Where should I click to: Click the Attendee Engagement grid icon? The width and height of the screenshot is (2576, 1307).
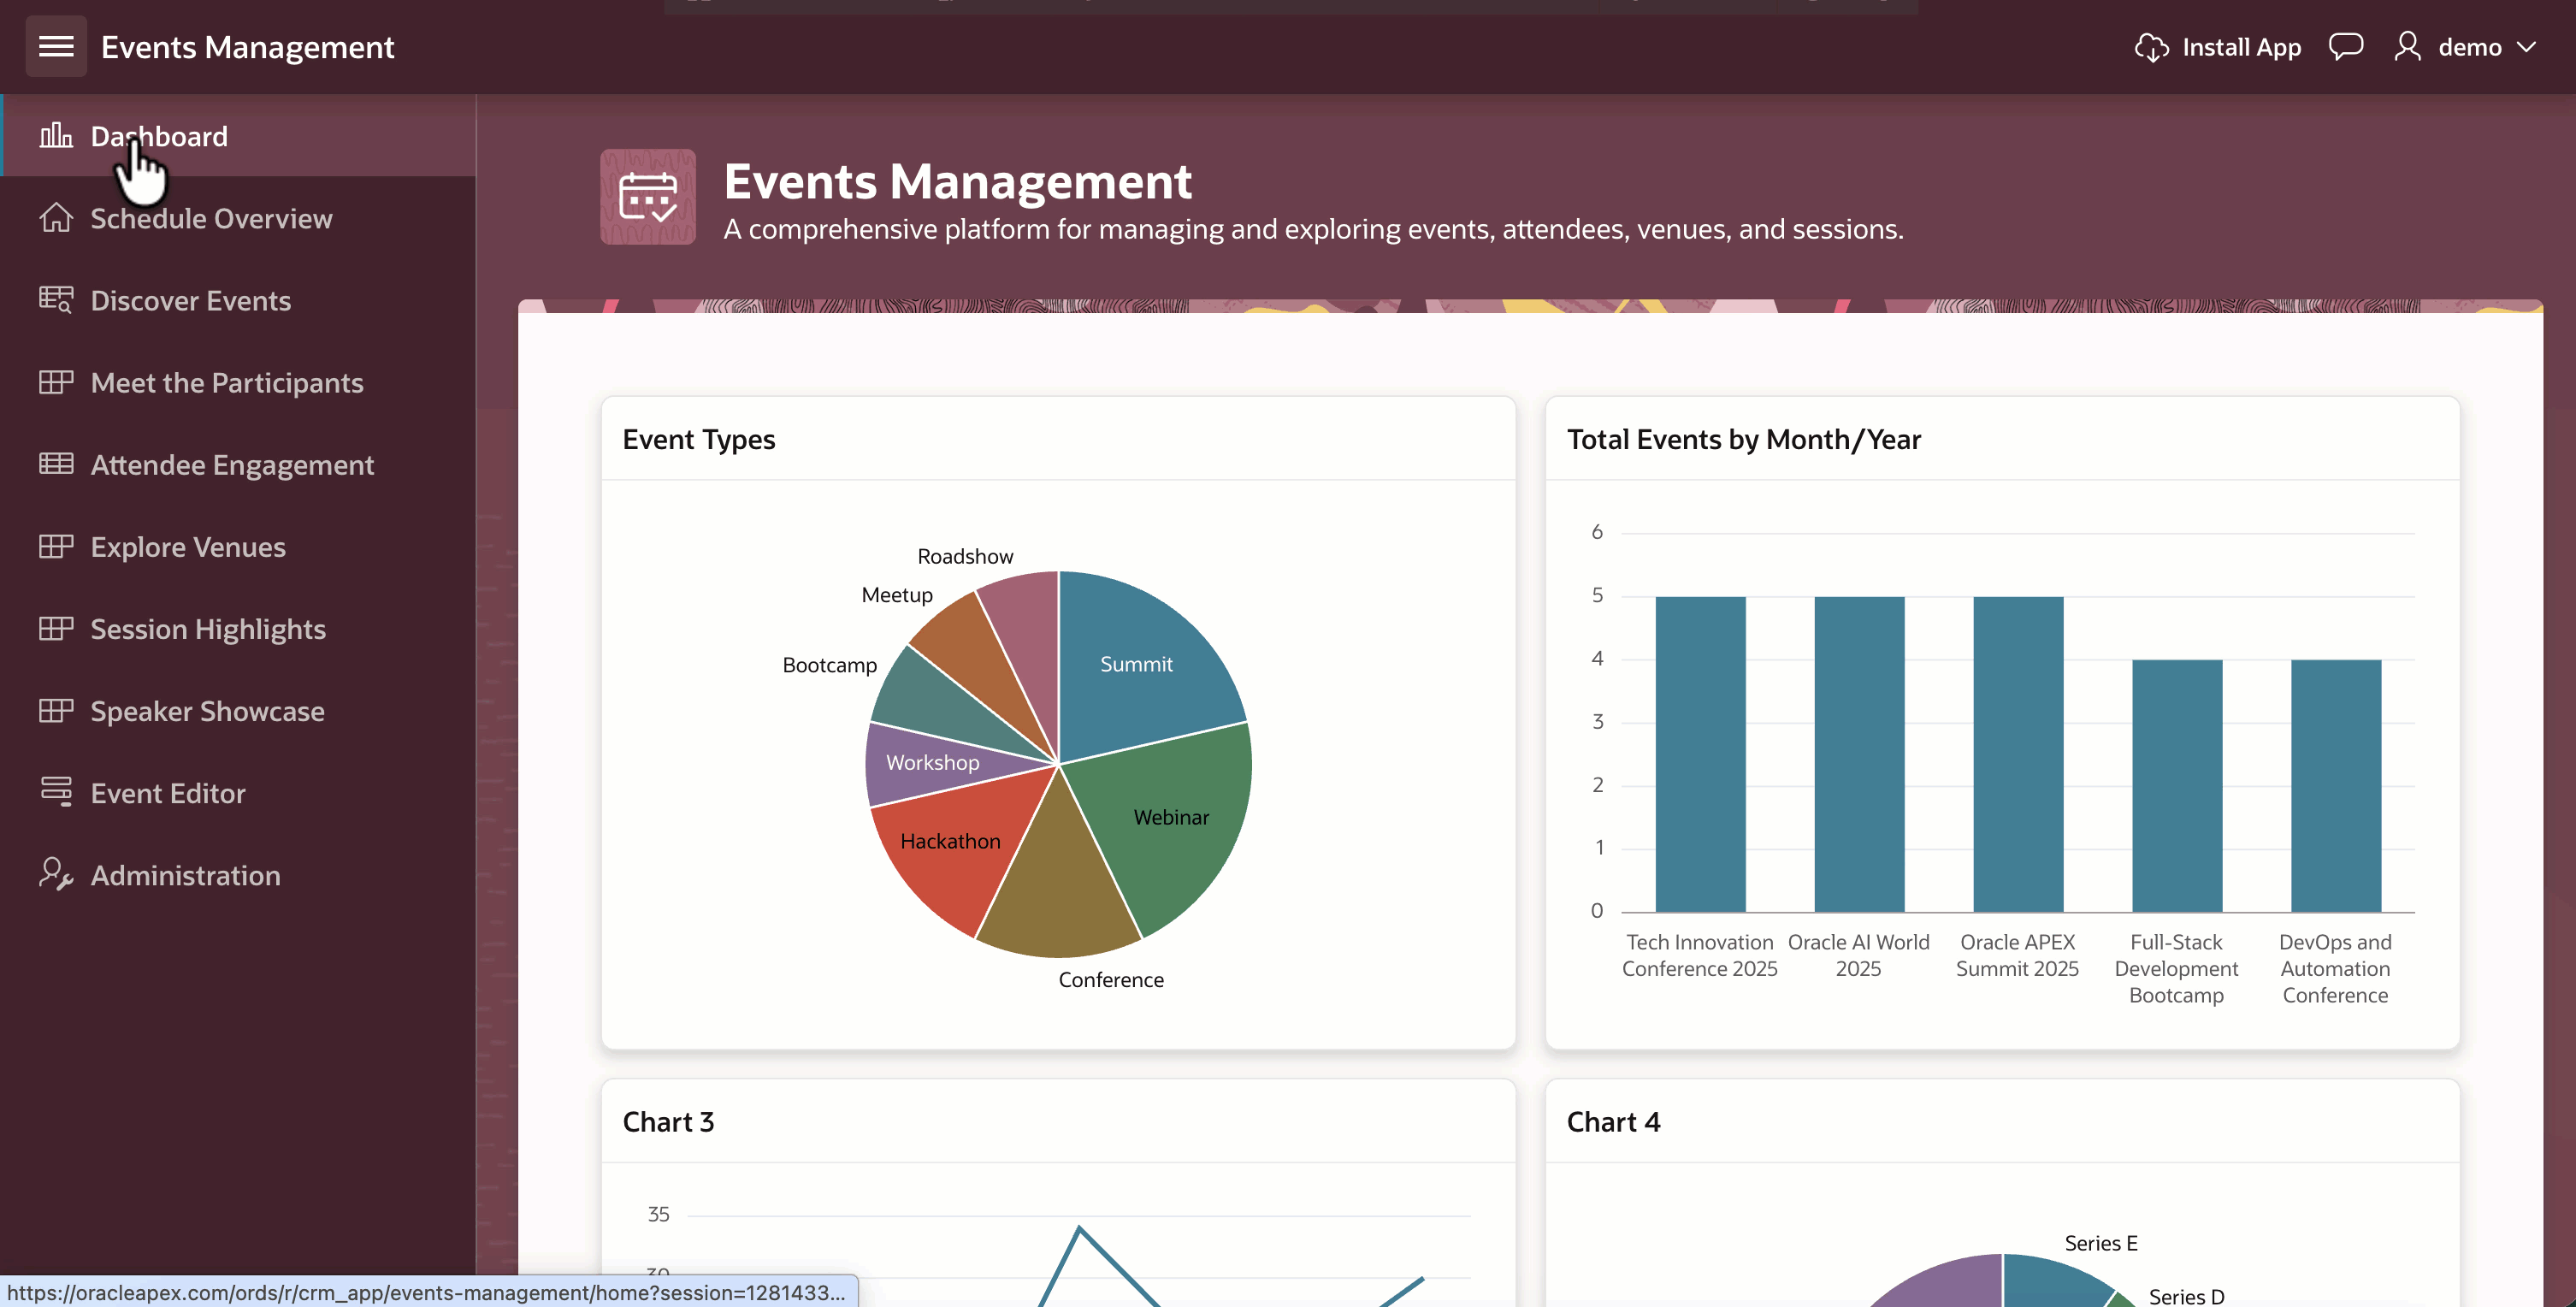coord(56,464)
